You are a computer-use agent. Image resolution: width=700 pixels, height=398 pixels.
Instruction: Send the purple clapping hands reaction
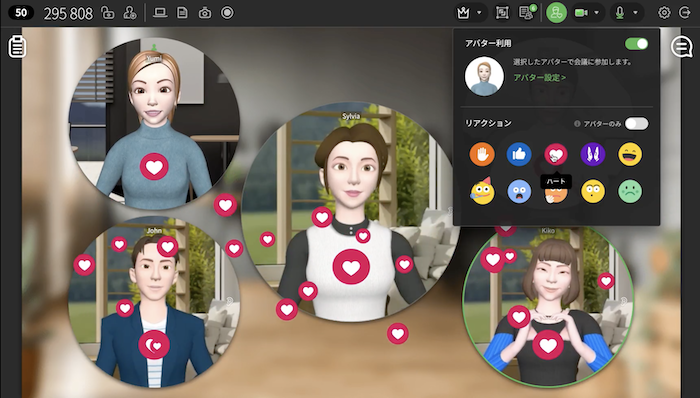593,154
